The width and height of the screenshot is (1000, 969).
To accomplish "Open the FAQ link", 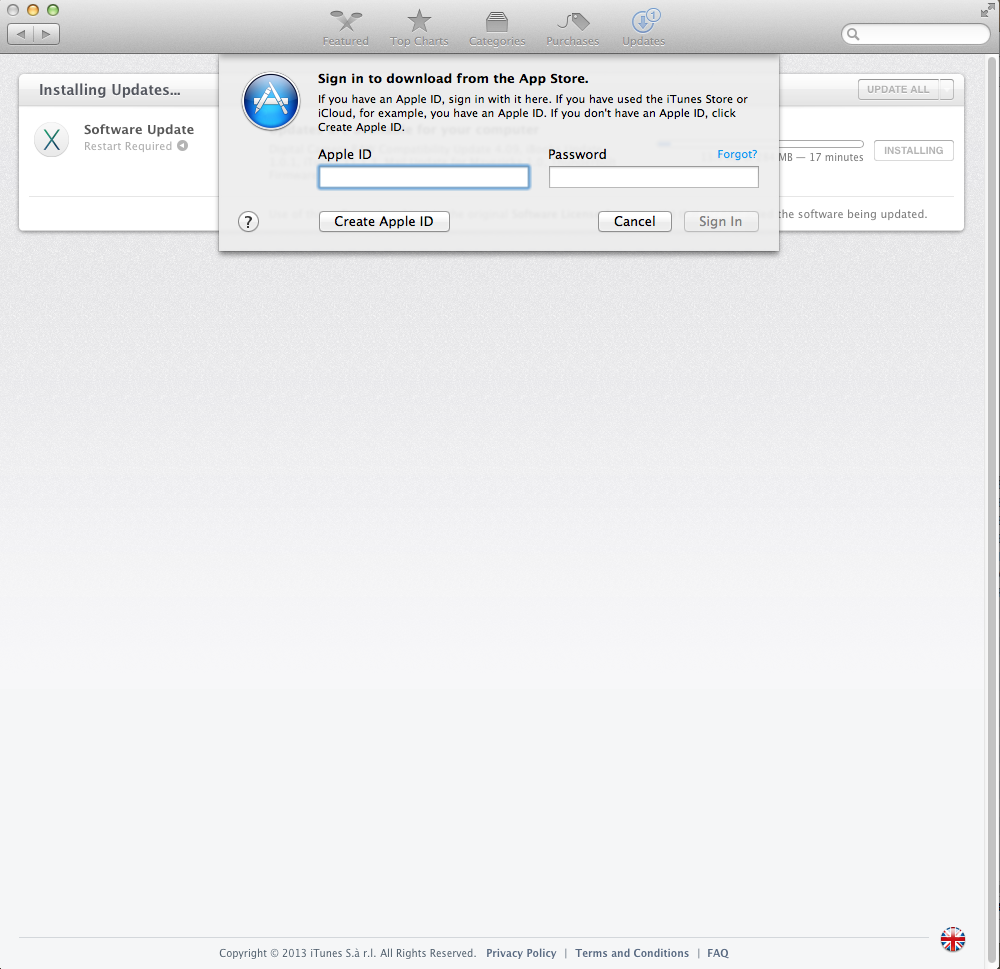I will tap(717, 953).
